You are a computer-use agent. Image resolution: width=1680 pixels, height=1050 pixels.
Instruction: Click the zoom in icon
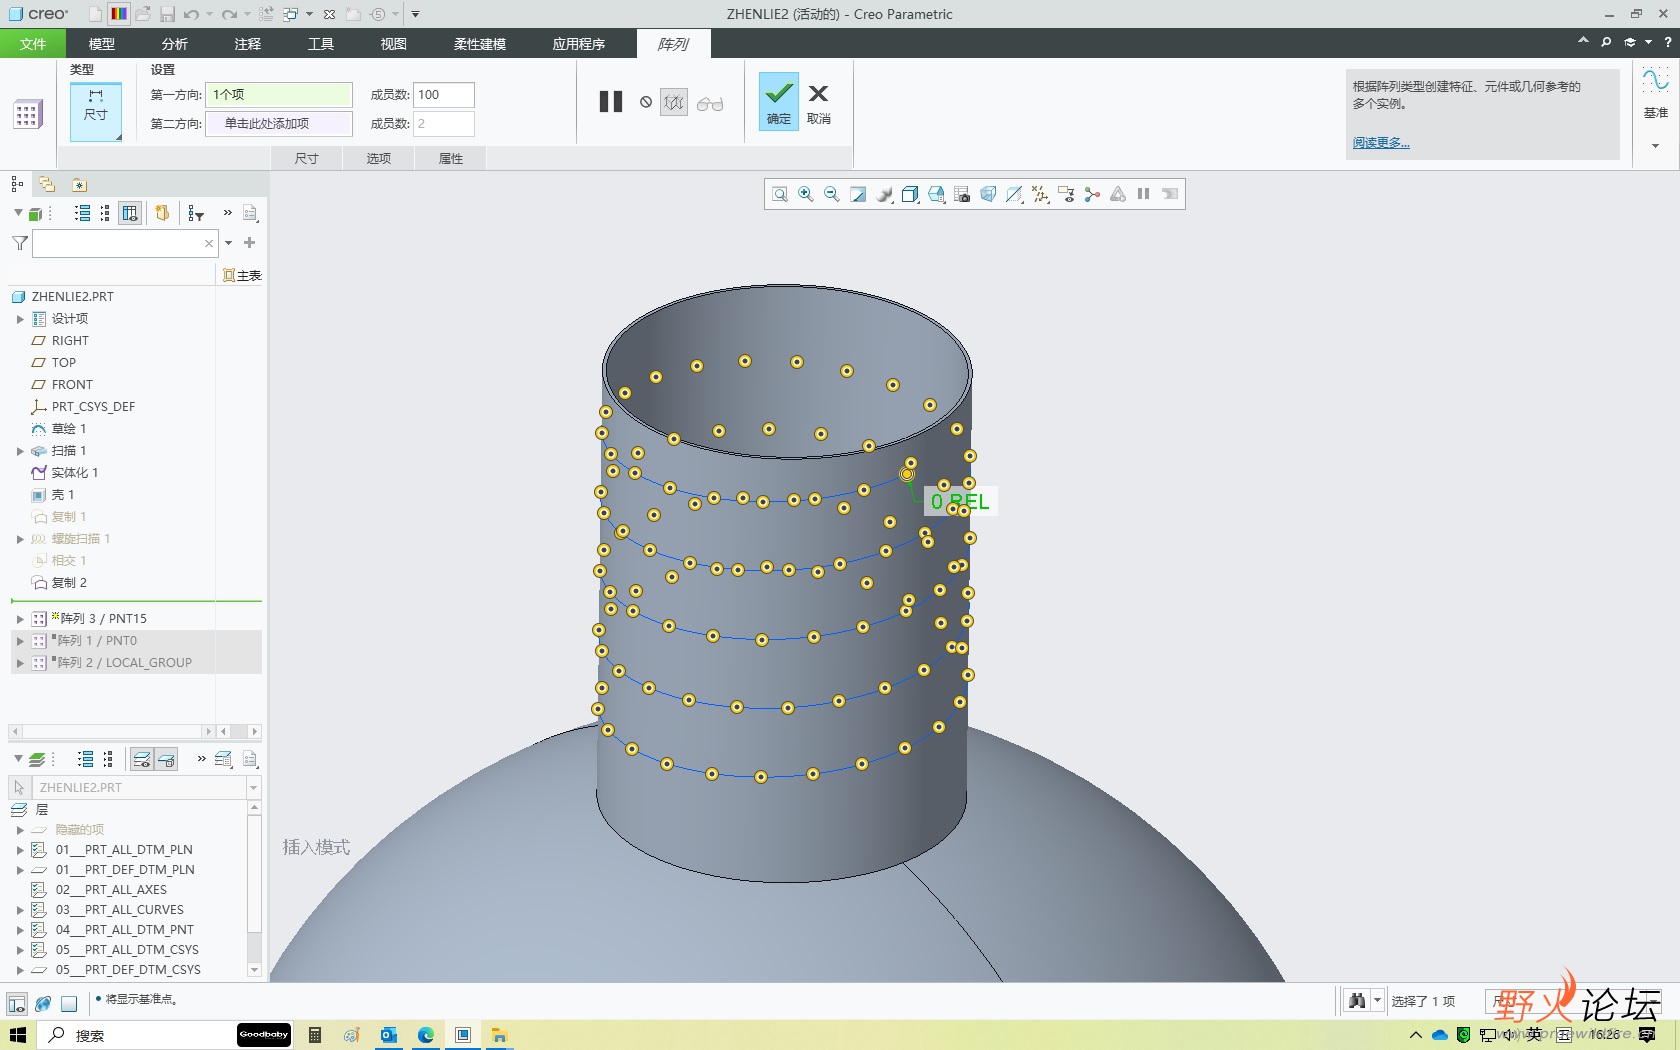[806, 194]
